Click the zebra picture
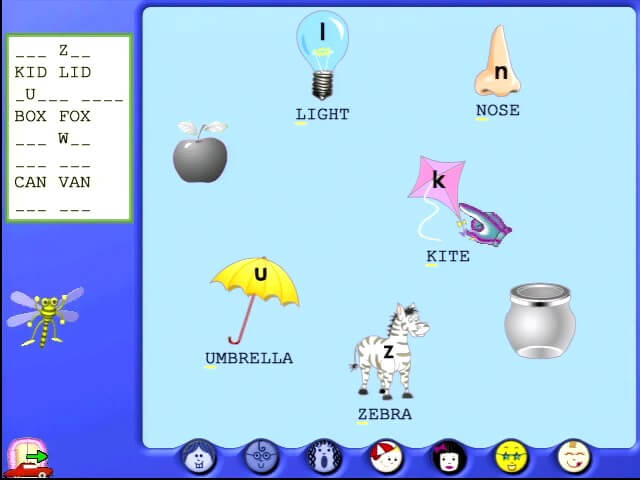 pos(389,351)
